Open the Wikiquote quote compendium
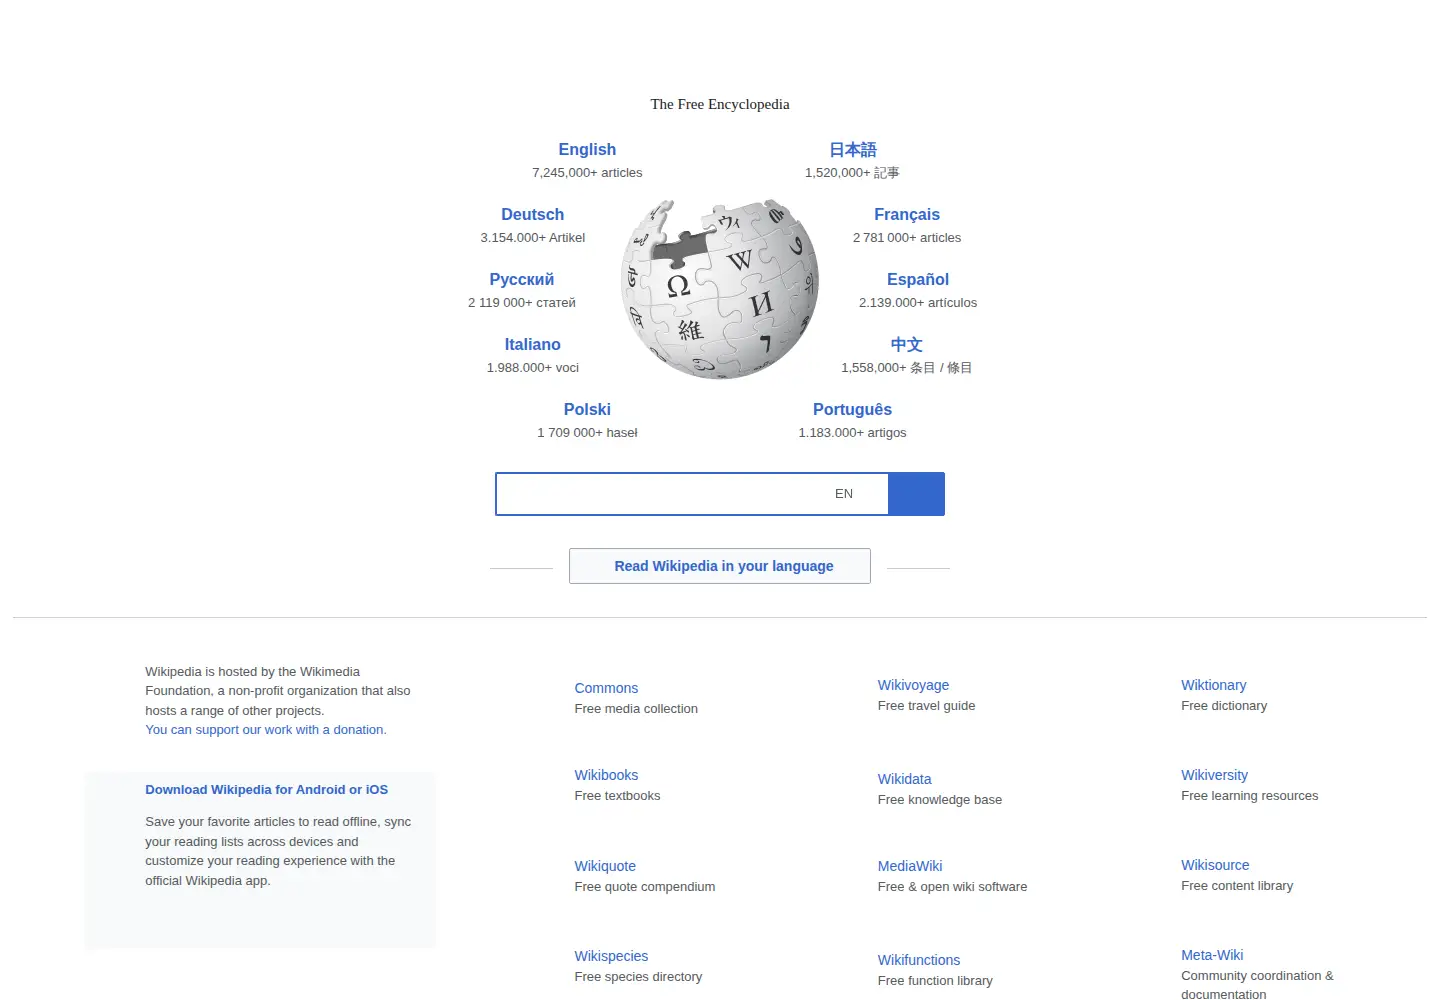This screenshot has height=1000, width=1440. tap(605, 866)
